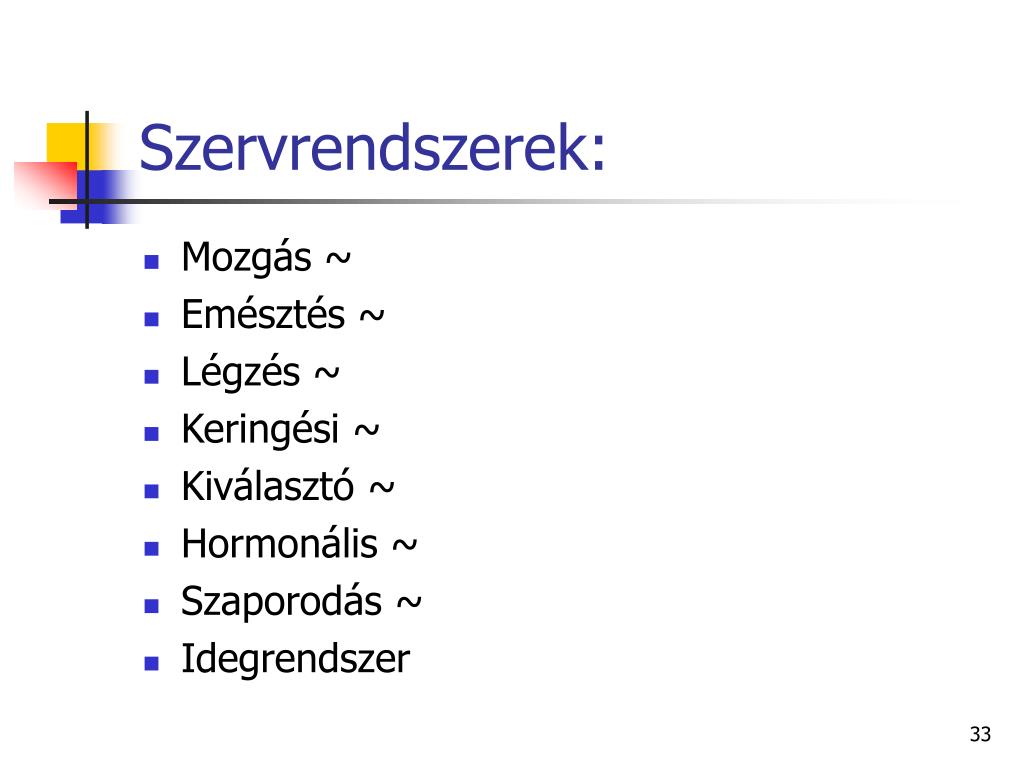This screenshot has width=1024, height=768.
Task: Click the Emésztés ~ list item
Action: (283, 315)
